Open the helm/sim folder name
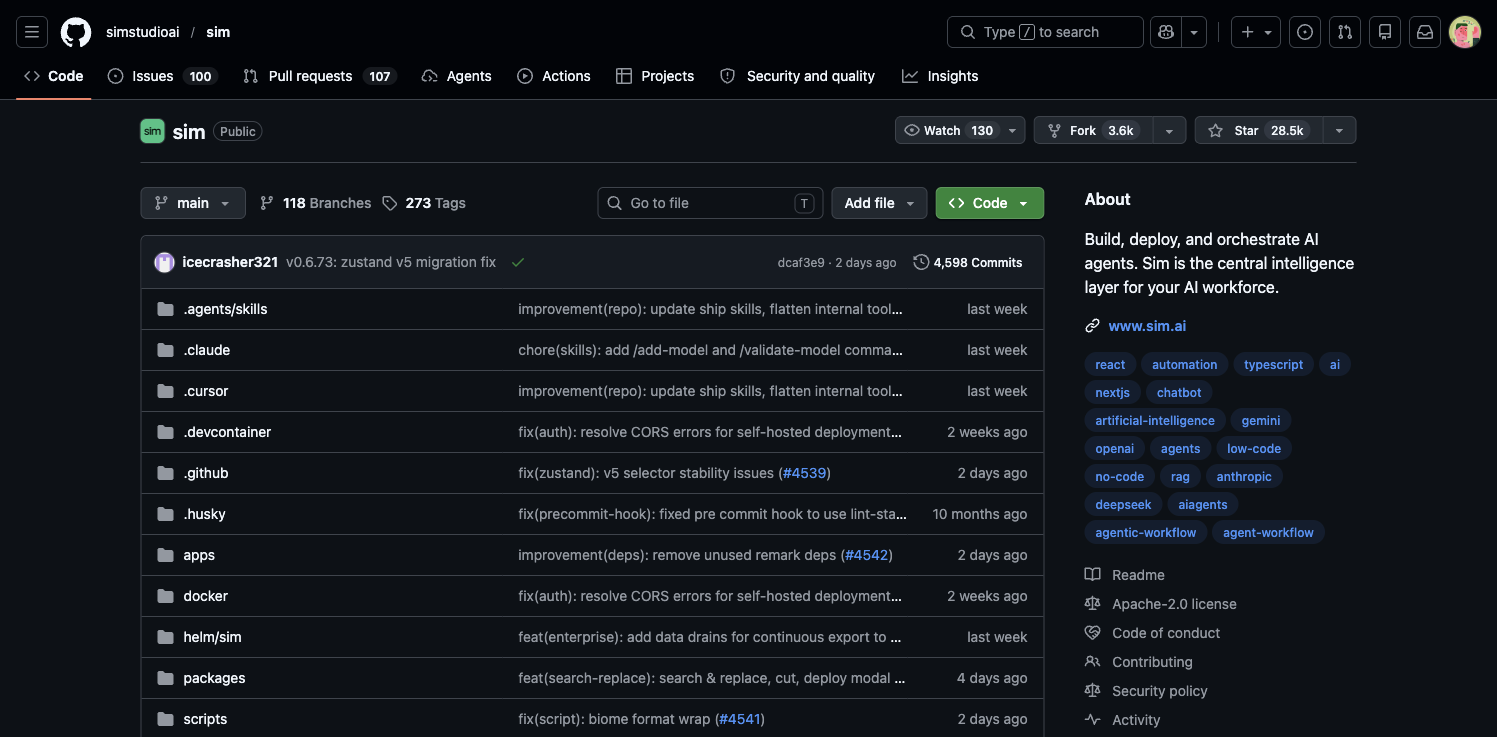The height and width of the screenshot is (737, 1497). (x=212, y=637)
